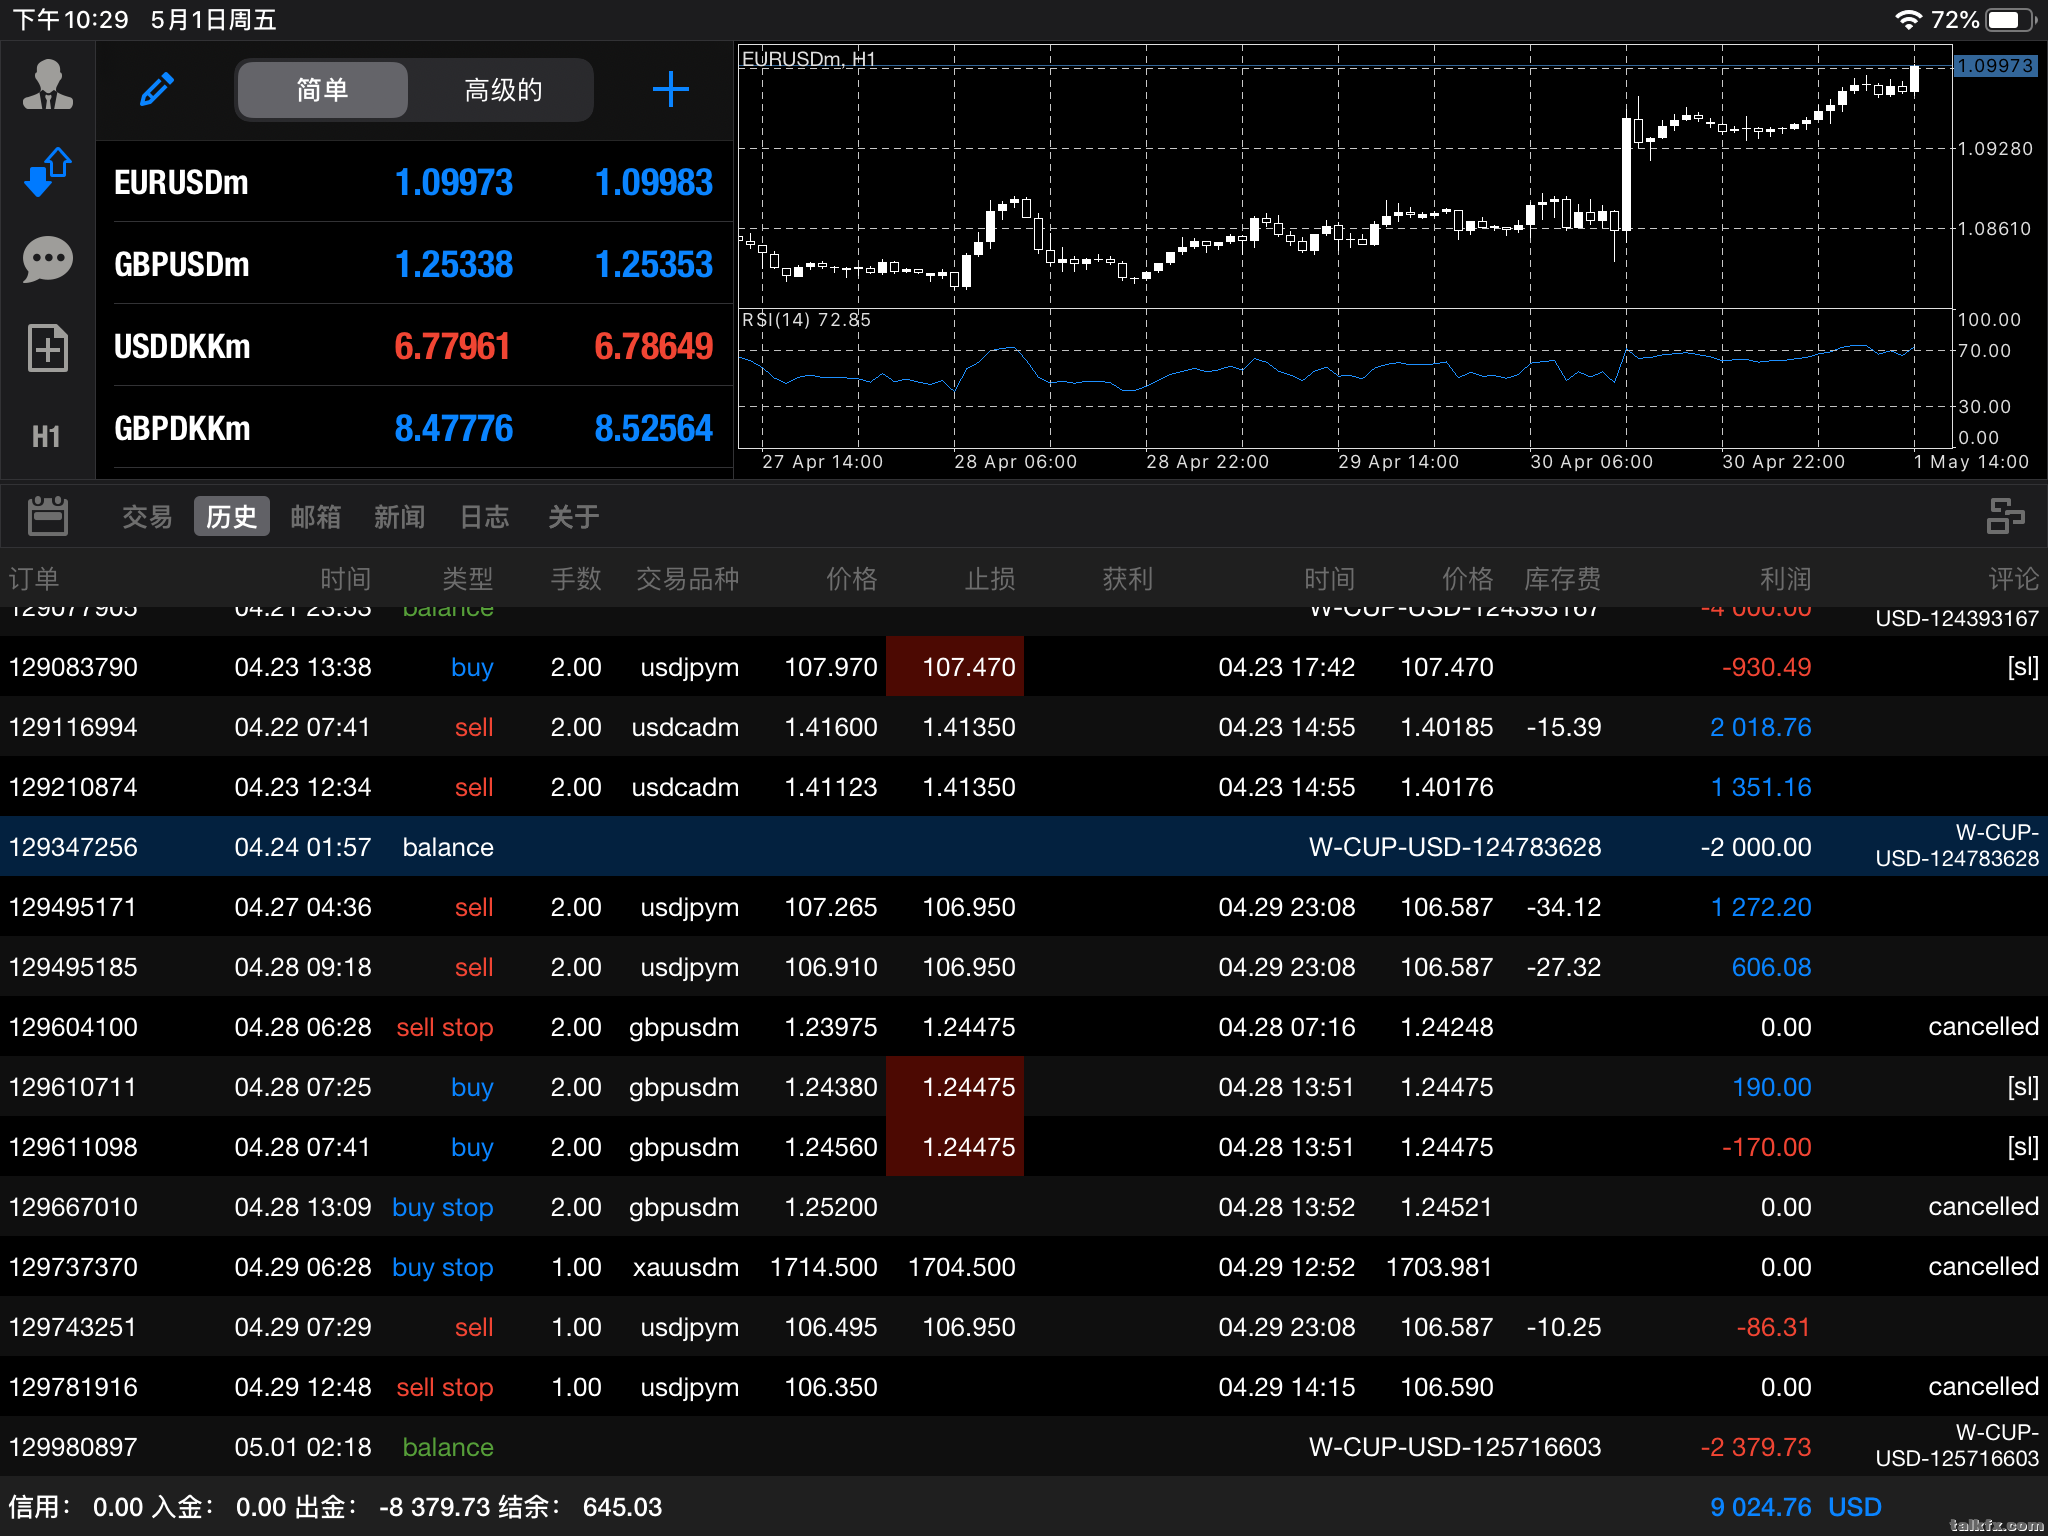Switch quotes to 高级的 mode

[x=503, y=90]
